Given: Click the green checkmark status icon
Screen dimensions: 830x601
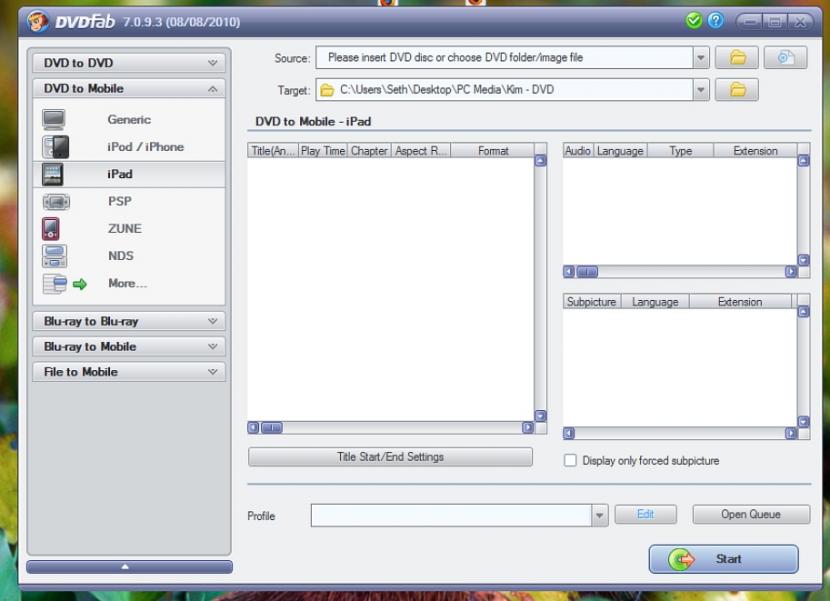Looking at the screenshot, I should [693, 21].
